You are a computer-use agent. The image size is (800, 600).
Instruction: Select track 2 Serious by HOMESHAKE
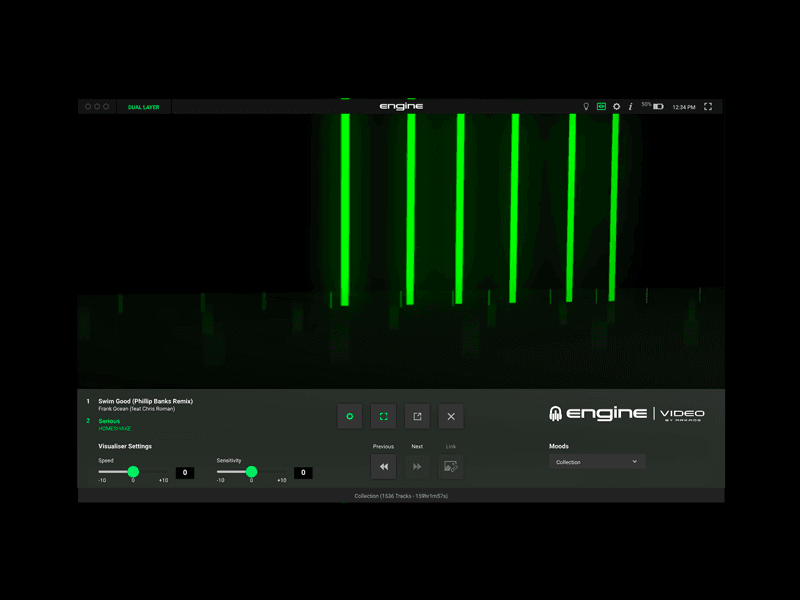pyautogui.click(x=110, y=425)
